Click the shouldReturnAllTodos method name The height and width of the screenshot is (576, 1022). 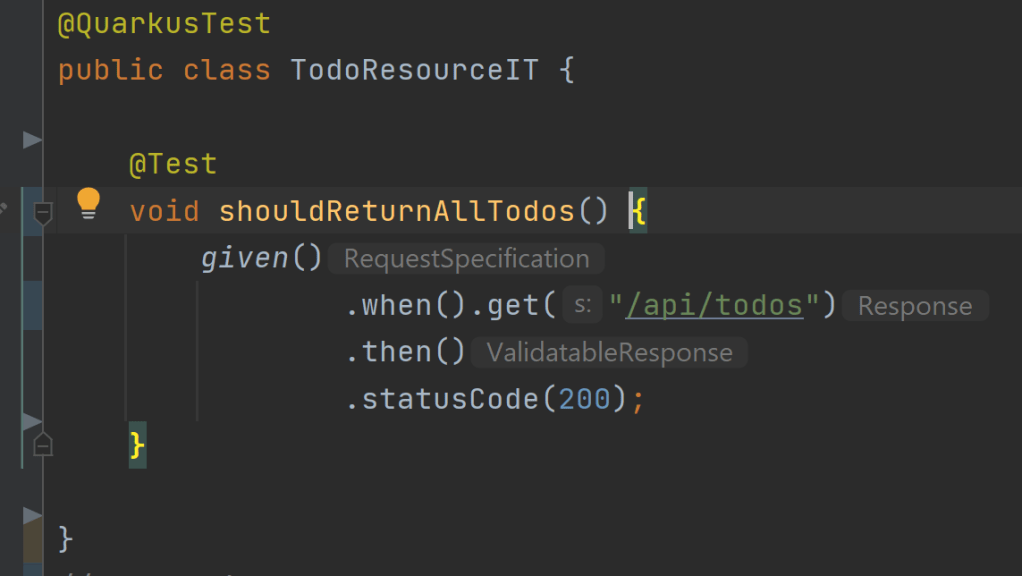(x=397, y=212)
